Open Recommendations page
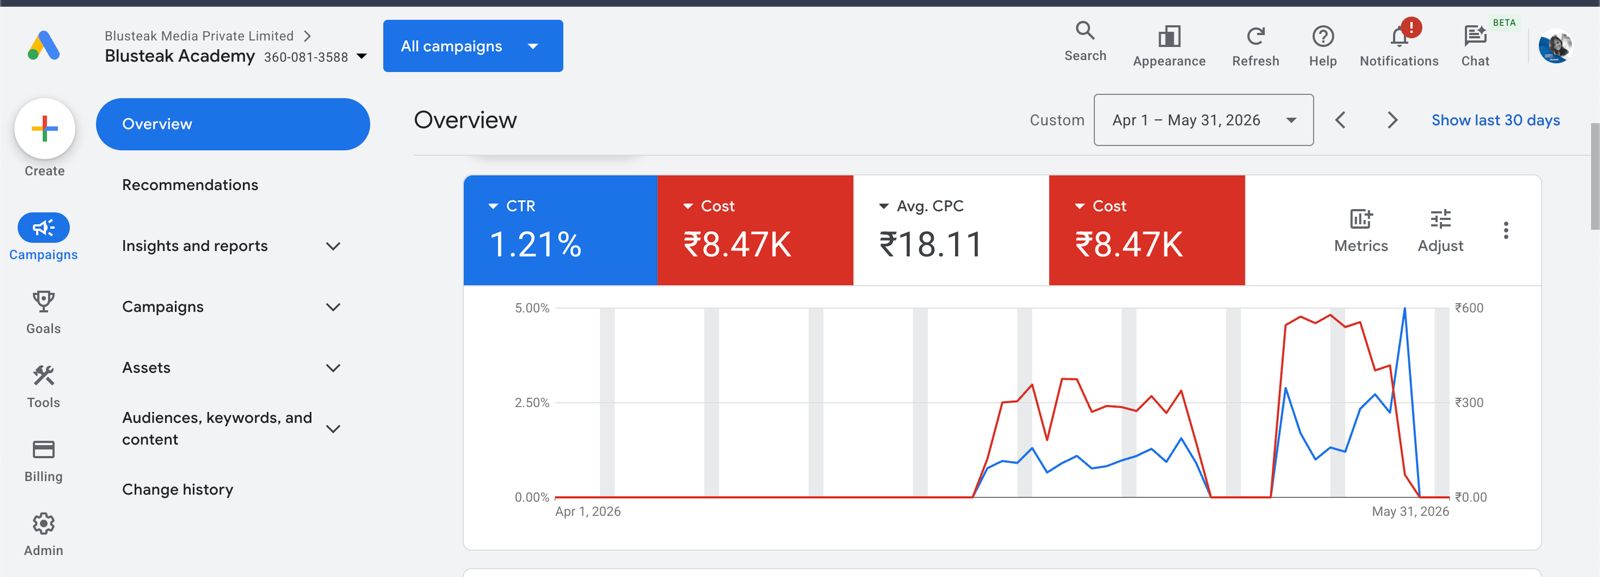The width and height of the screenshot is (1600, 577). 190,185
